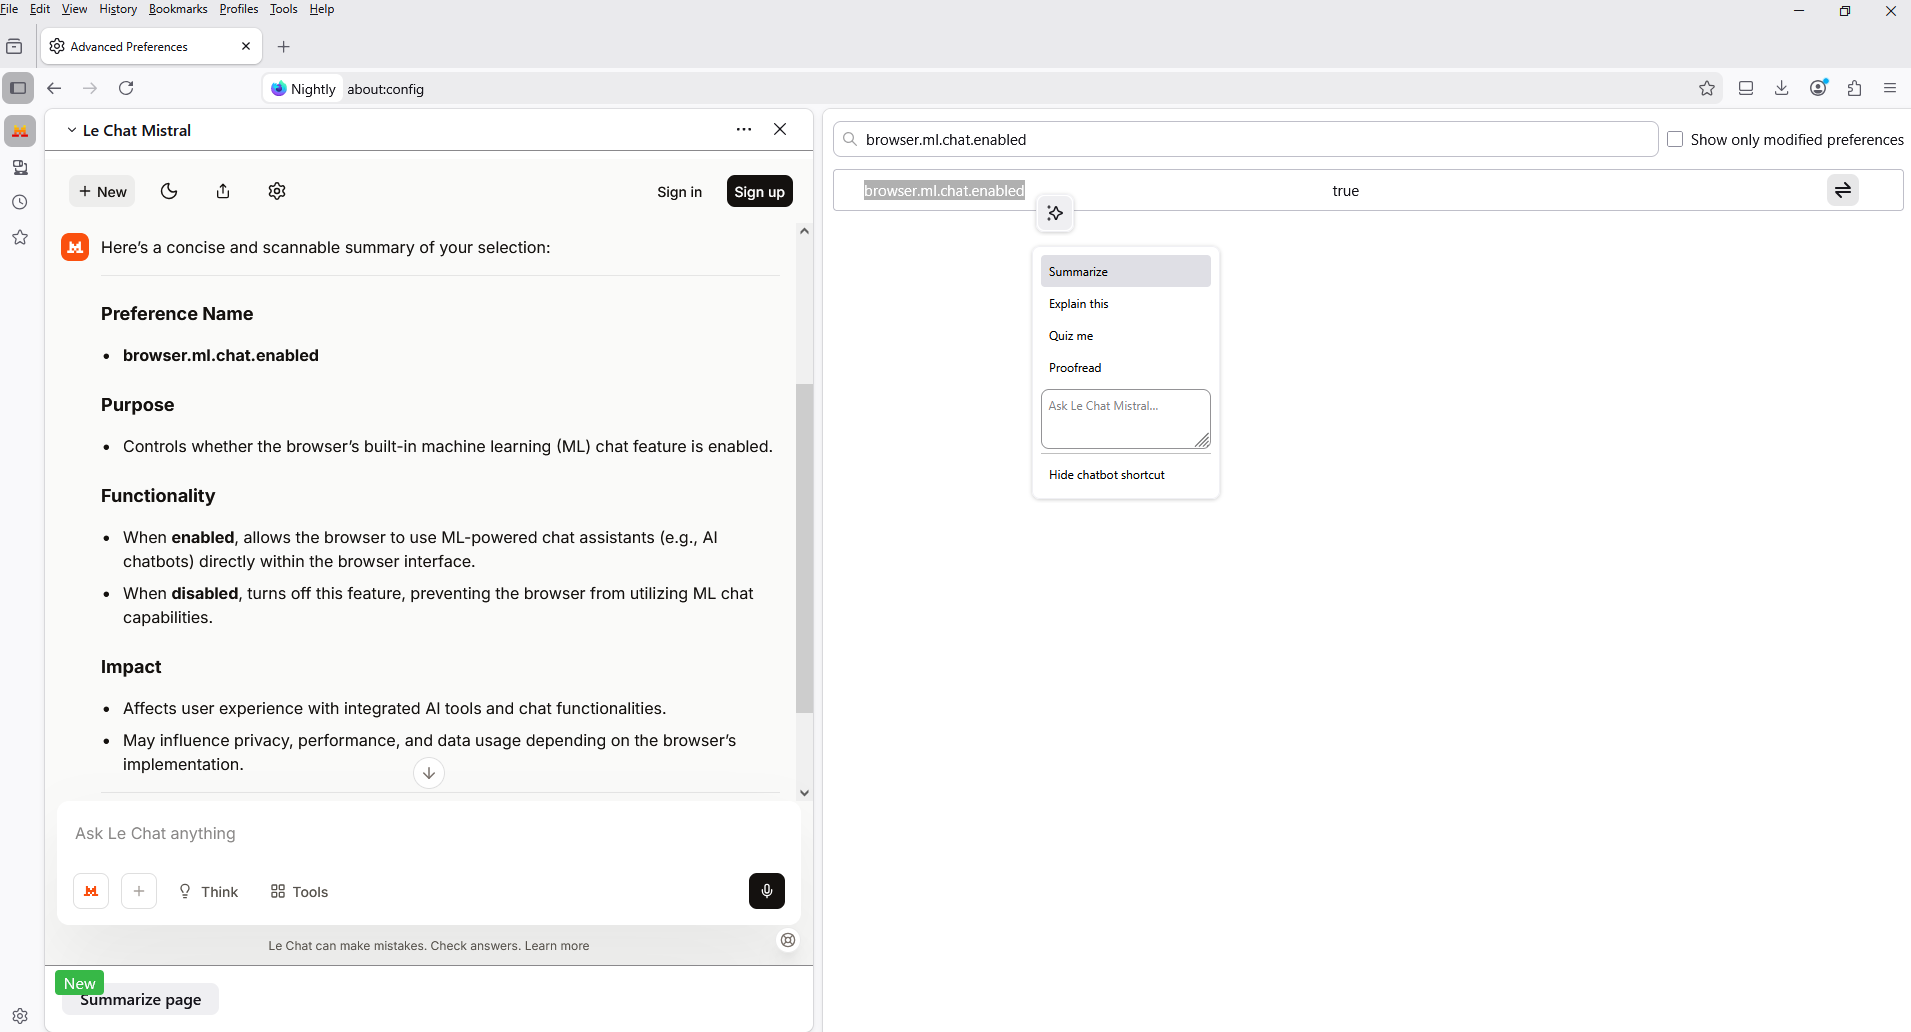Open the Downloads panel
Screen dimensions: 1911x1032
point(1782,88)
